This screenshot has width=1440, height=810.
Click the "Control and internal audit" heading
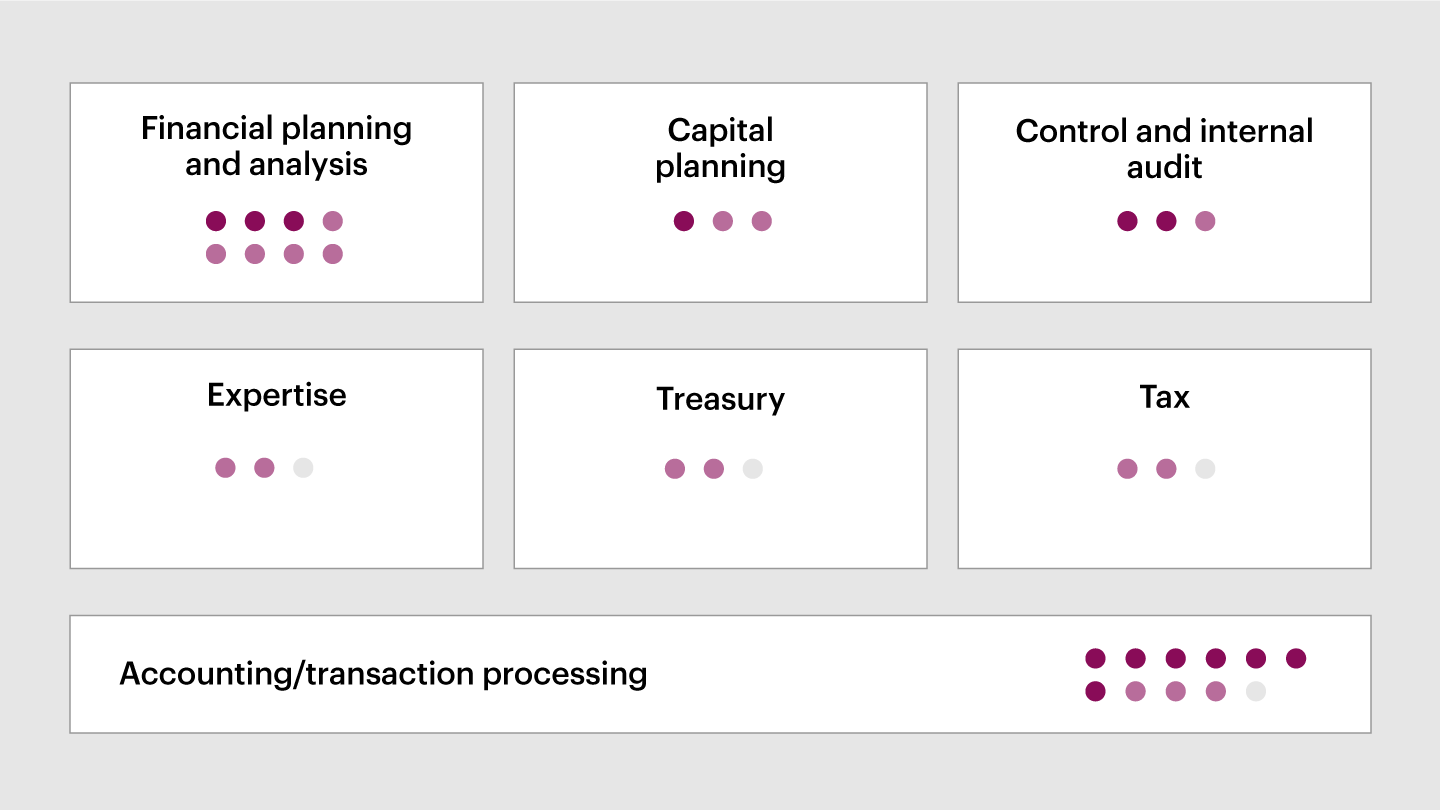pyautogui.click(x=1164, y=149)
